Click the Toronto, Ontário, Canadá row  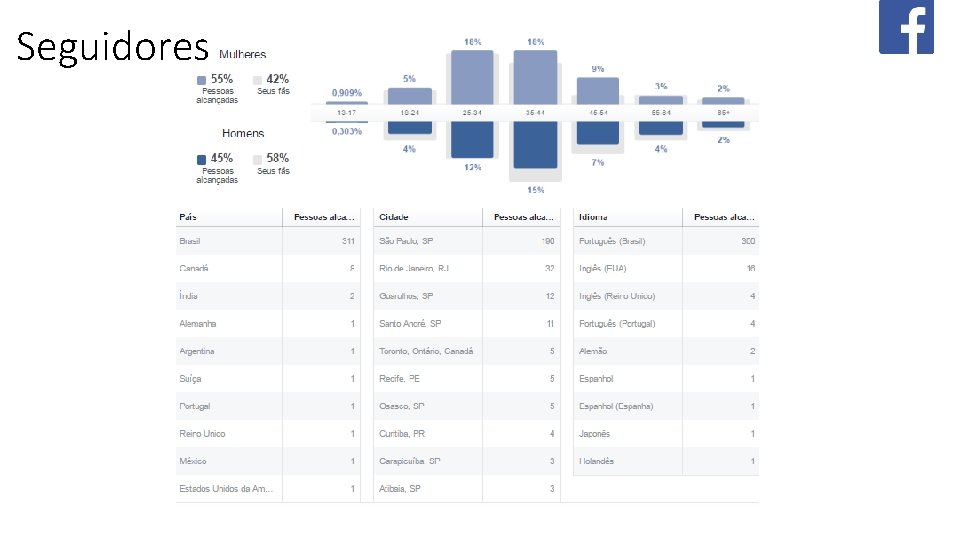click(466, 351)
